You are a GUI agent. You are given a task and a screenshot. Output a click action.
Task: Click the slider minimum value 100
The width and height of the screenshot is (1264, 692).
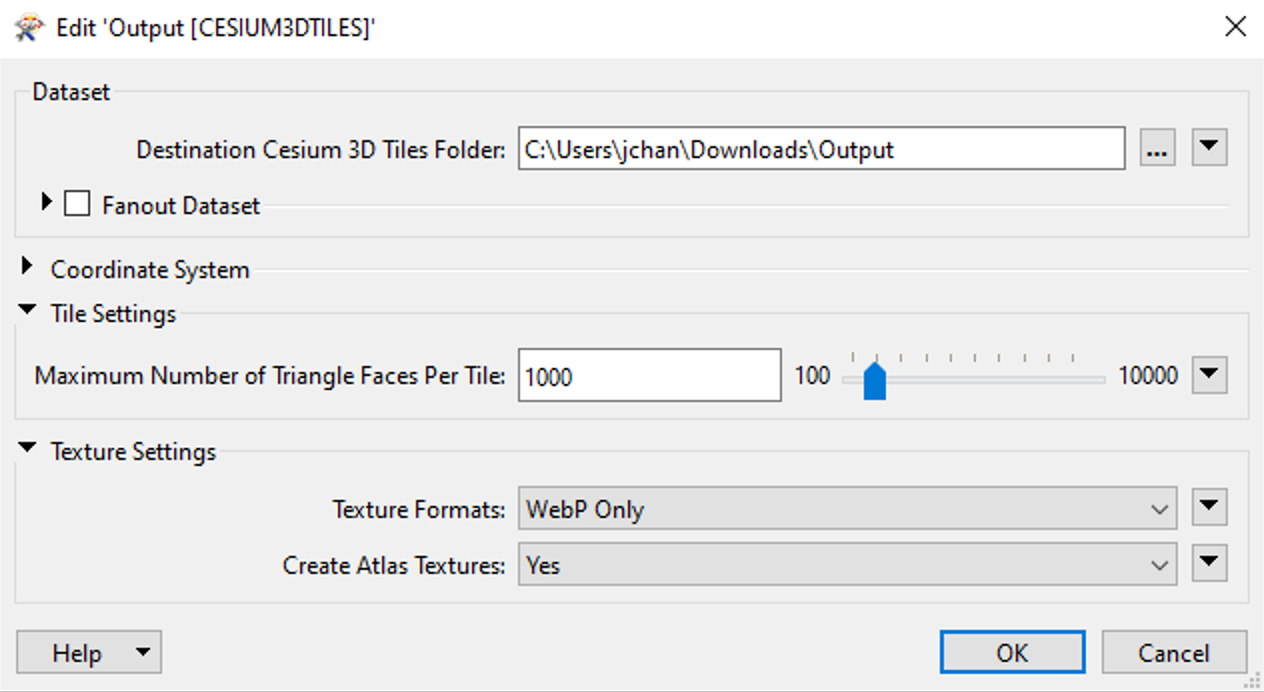(x=812, y=376)
